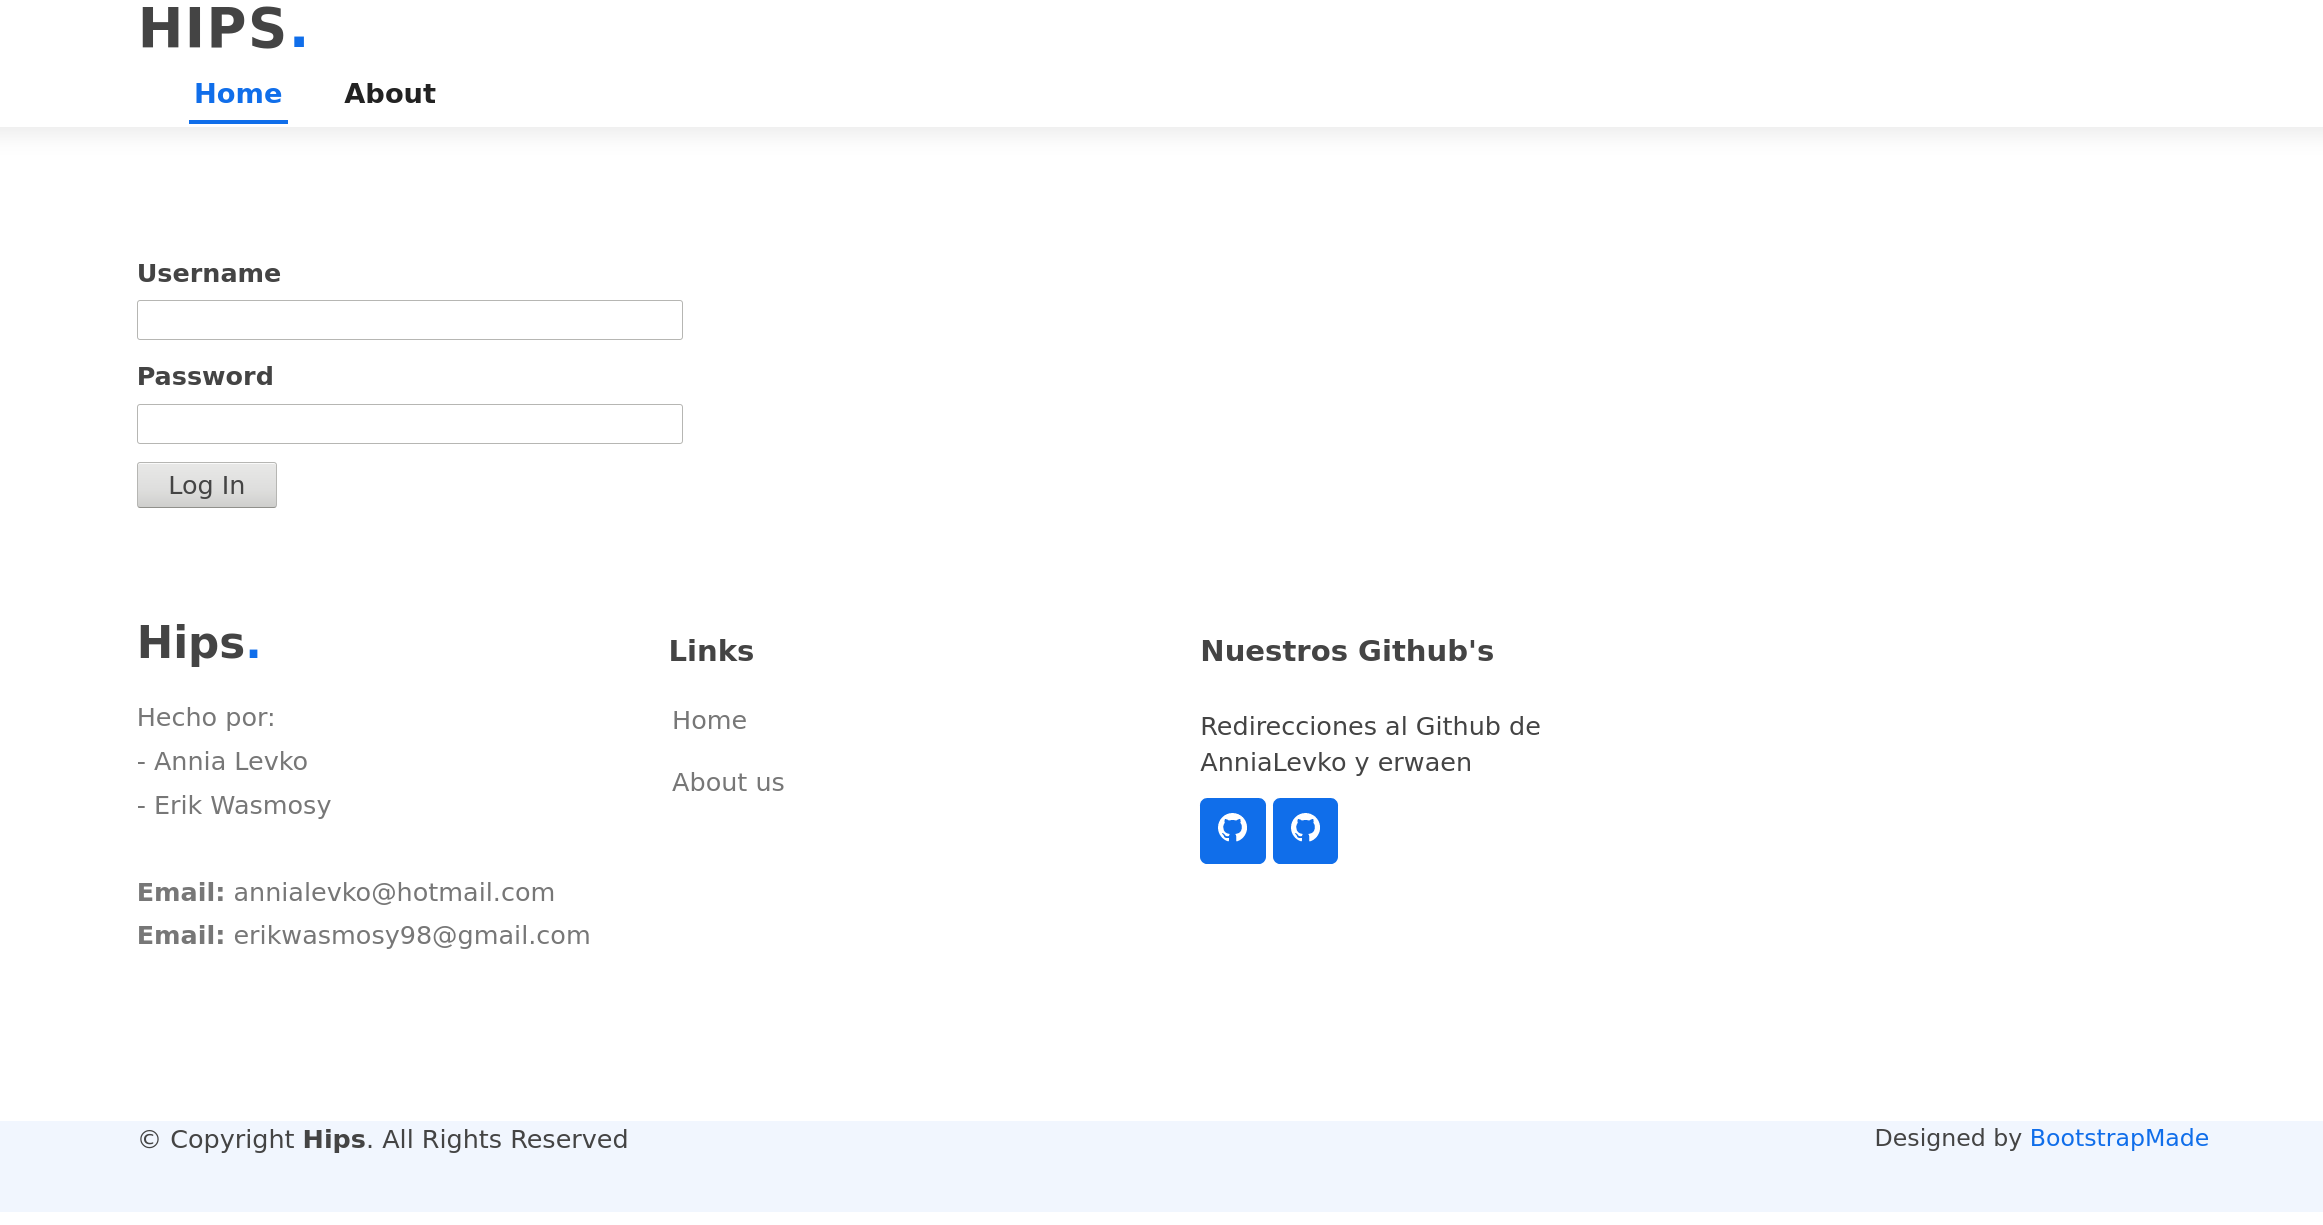Select the Home navigation tab
The height and width of the screenshot is (1225, 2323).
[238, 94]
